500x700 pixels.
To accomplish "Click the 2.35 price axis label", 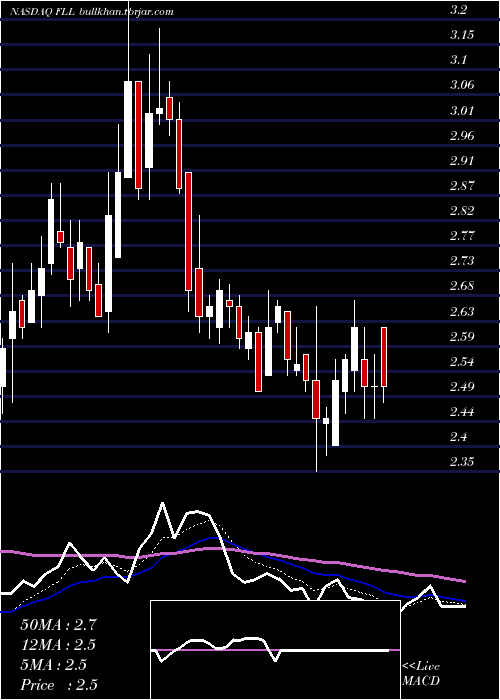I will (x=462, y=461).
